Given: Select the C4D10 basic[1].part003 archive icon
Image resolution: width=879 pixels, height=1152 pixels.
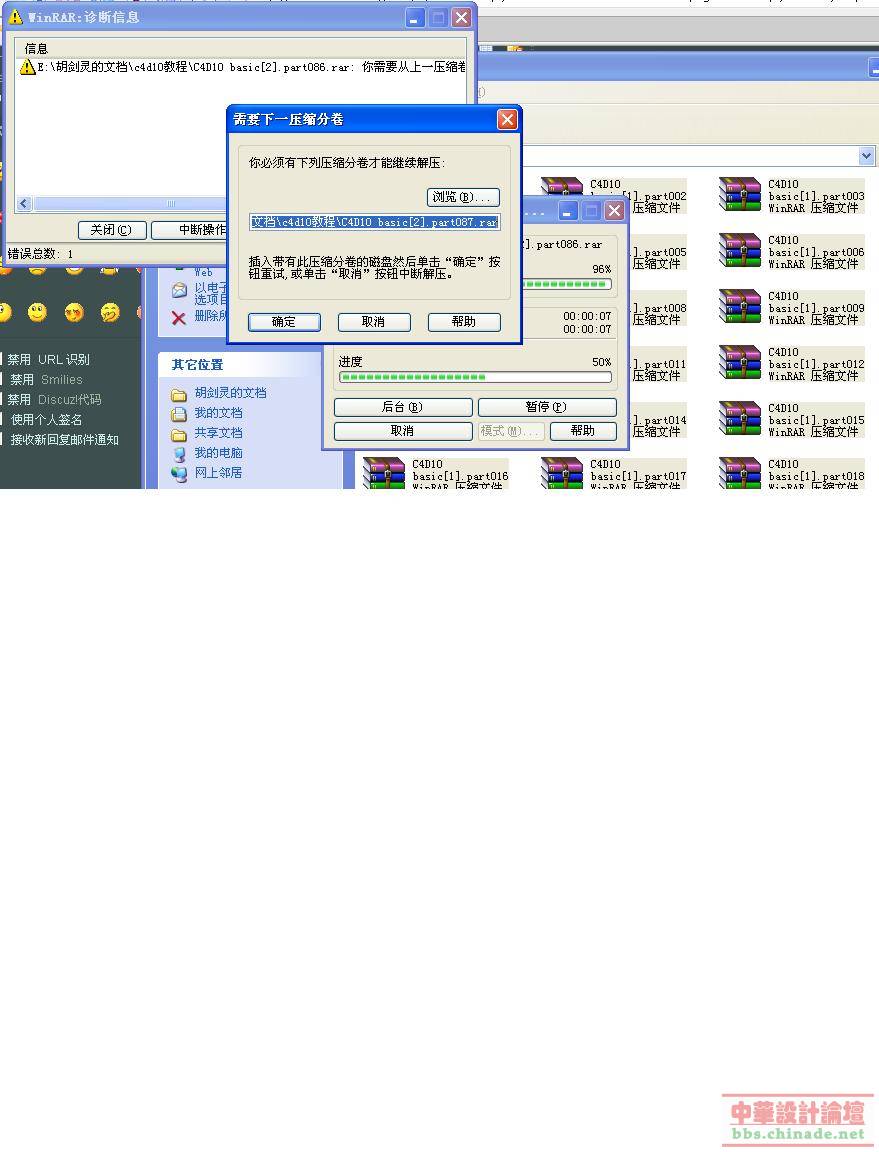Looking at the screenshot, I should click(739, 195).
